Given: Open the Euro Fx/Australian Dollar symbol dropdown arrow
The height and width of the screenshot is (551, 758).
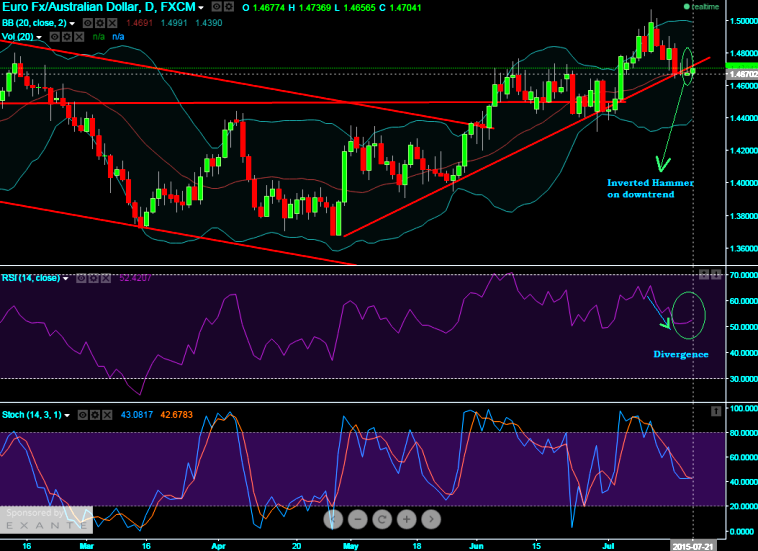Looking at the screenshot, I should point(201,8).
